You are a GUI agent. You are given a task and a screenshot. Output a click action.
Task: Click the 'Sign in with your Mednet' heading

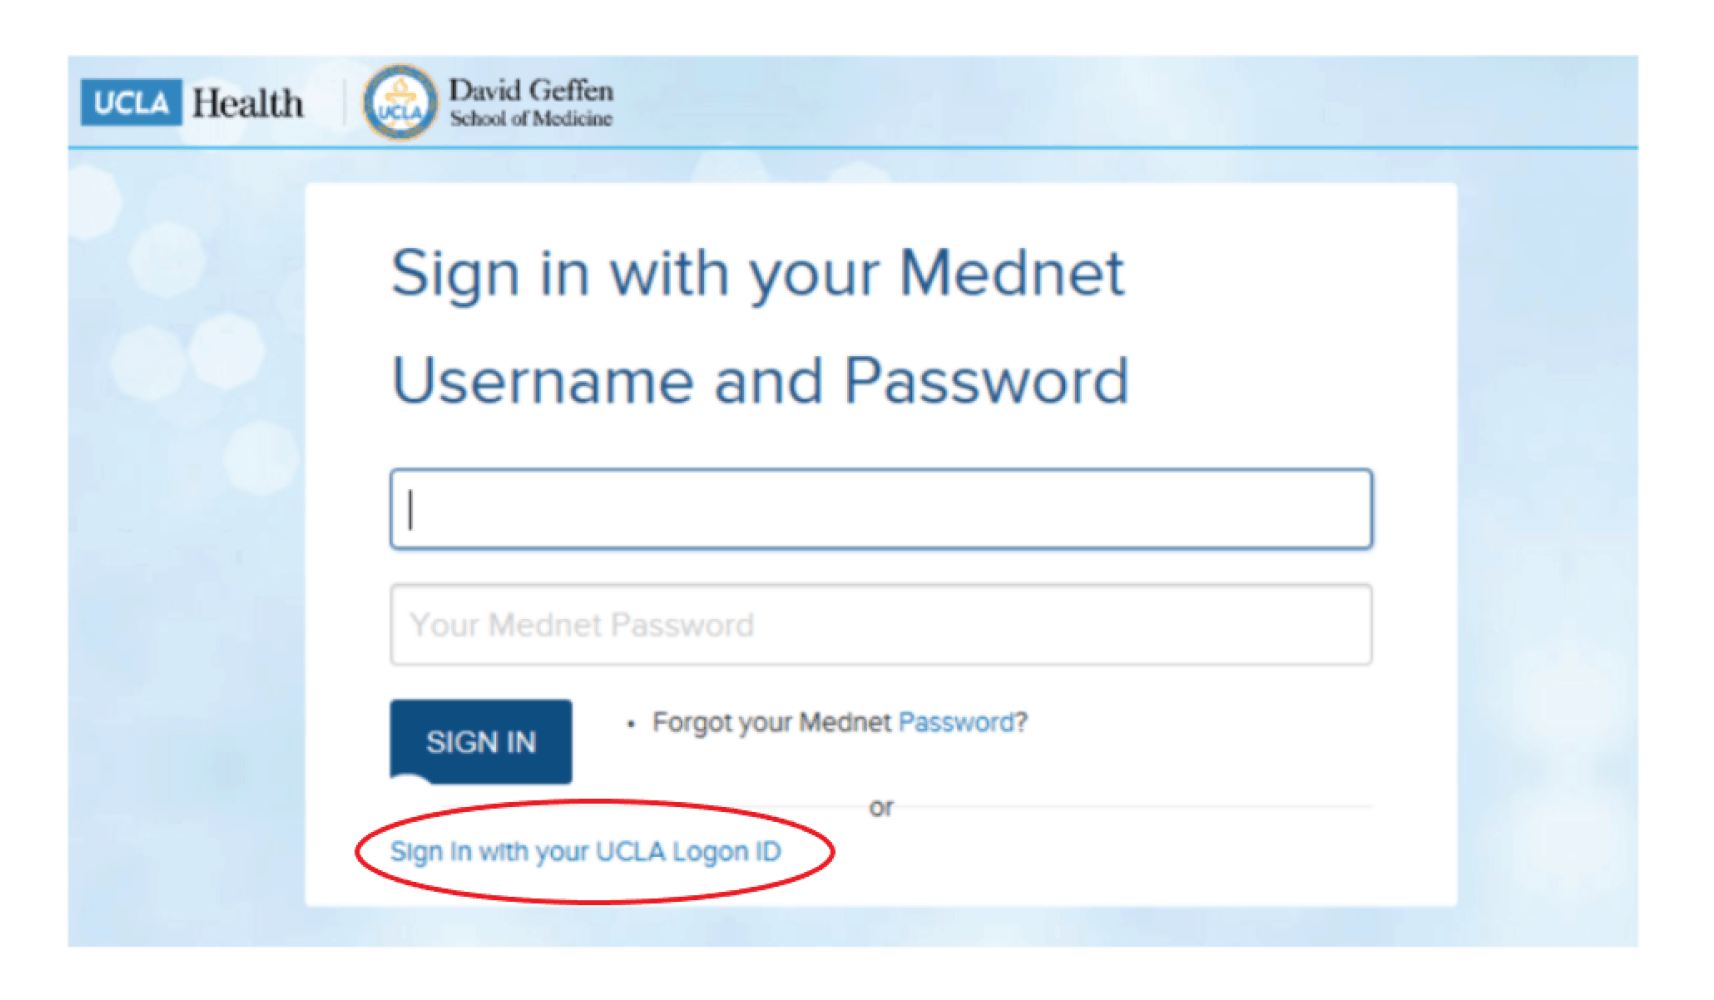(757, 273)
